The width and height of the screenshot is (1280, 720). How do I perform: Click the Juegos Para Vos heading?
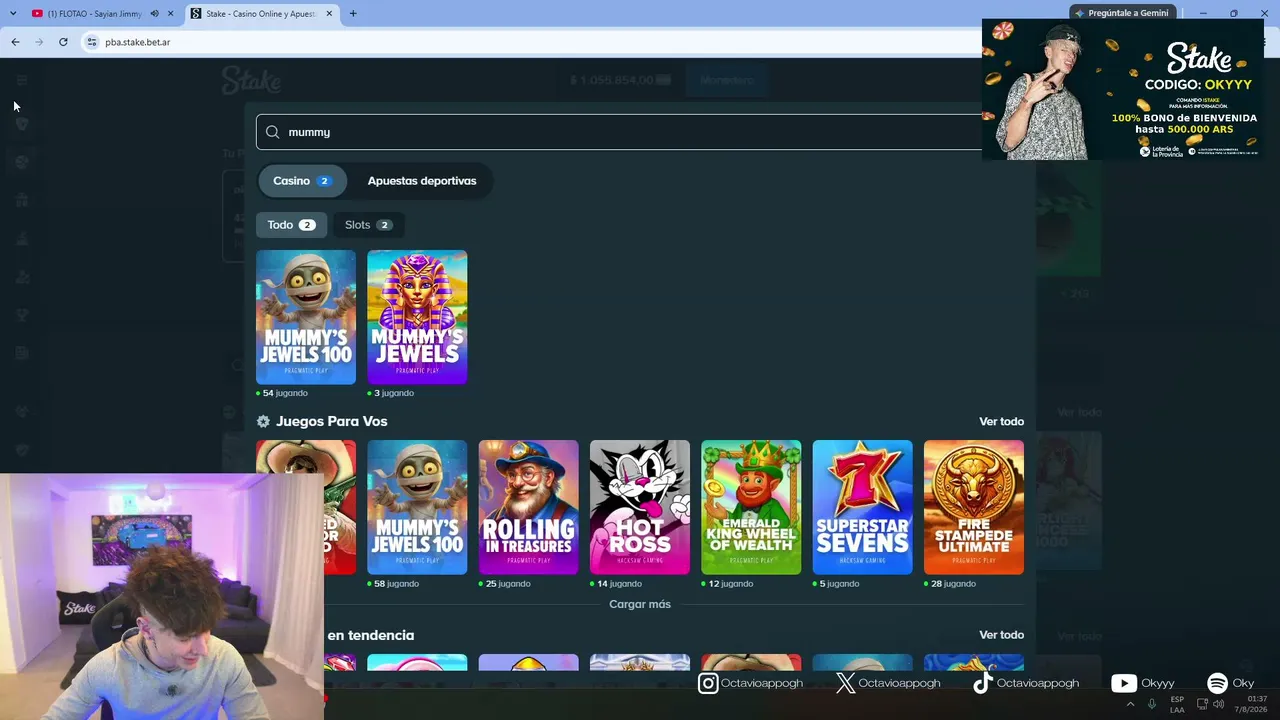tap(332, 422)
